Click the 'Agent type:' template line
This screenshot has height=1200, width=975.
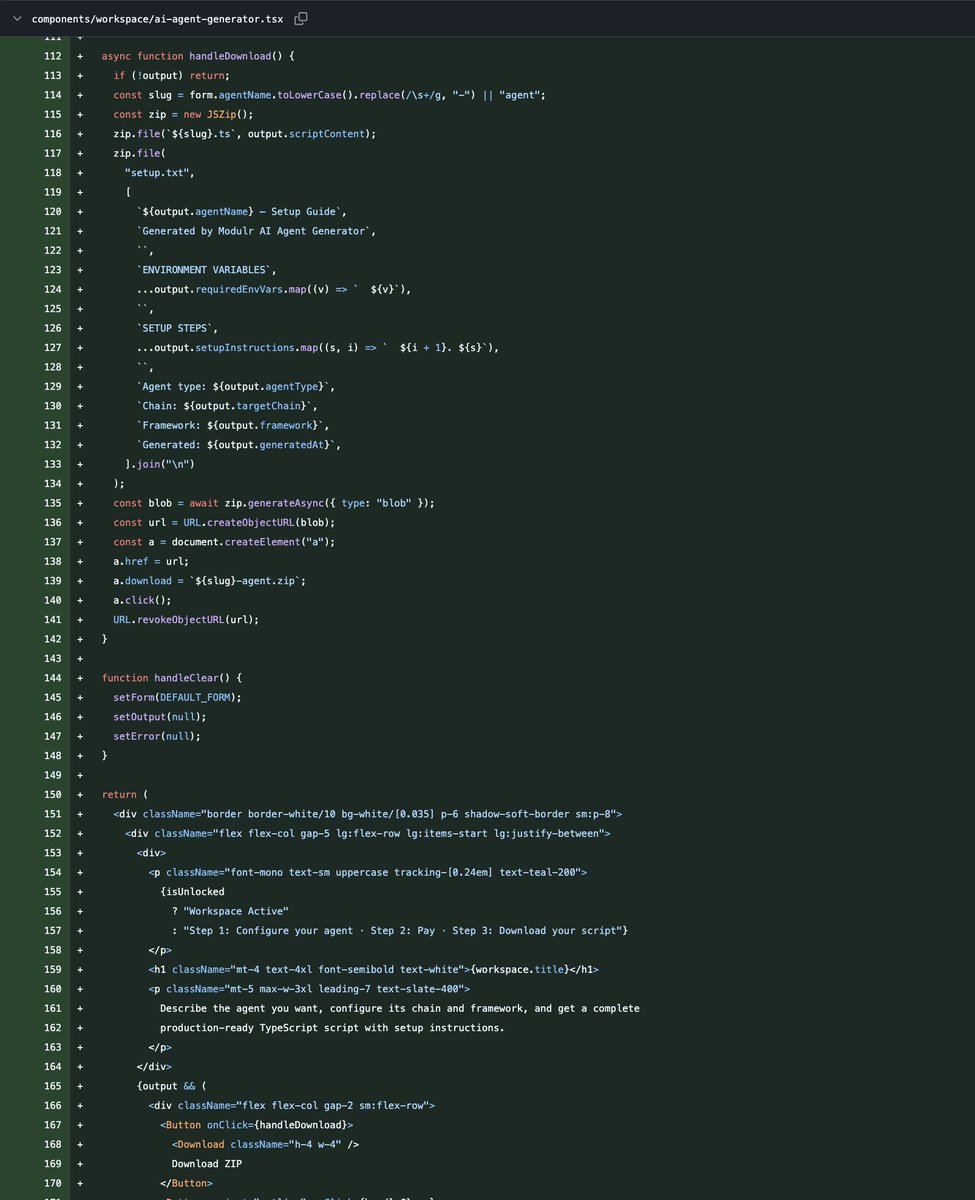pyautogui.click(x=236, y=386)
